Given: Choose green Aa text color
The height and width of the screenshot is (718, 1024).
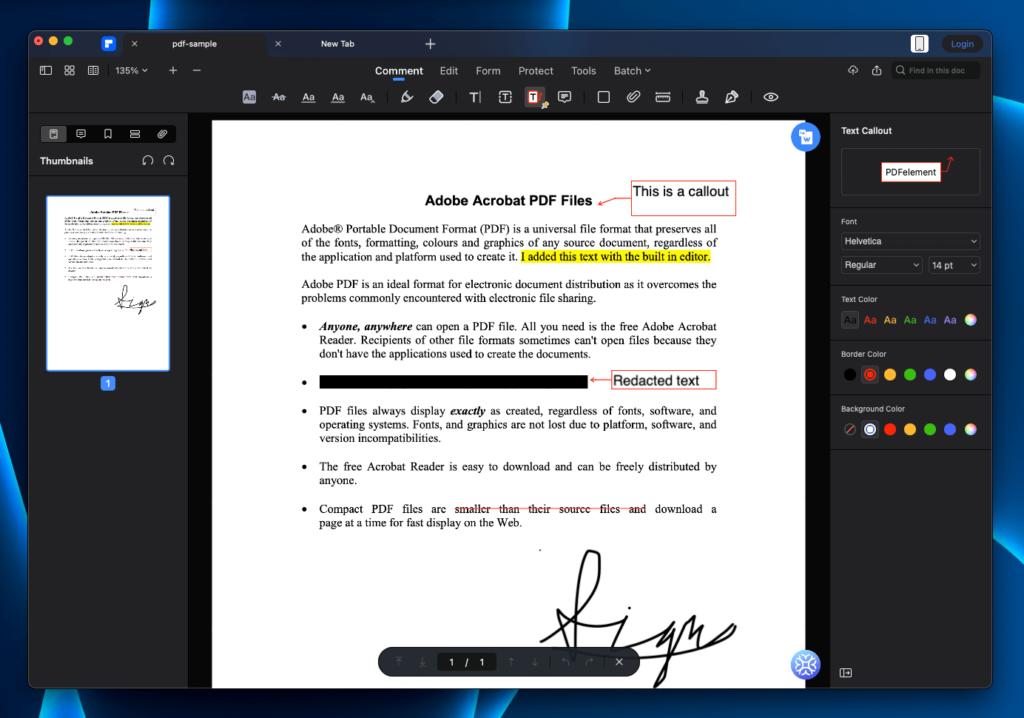Looking at the screenshot, I should [x=910, y=320].
